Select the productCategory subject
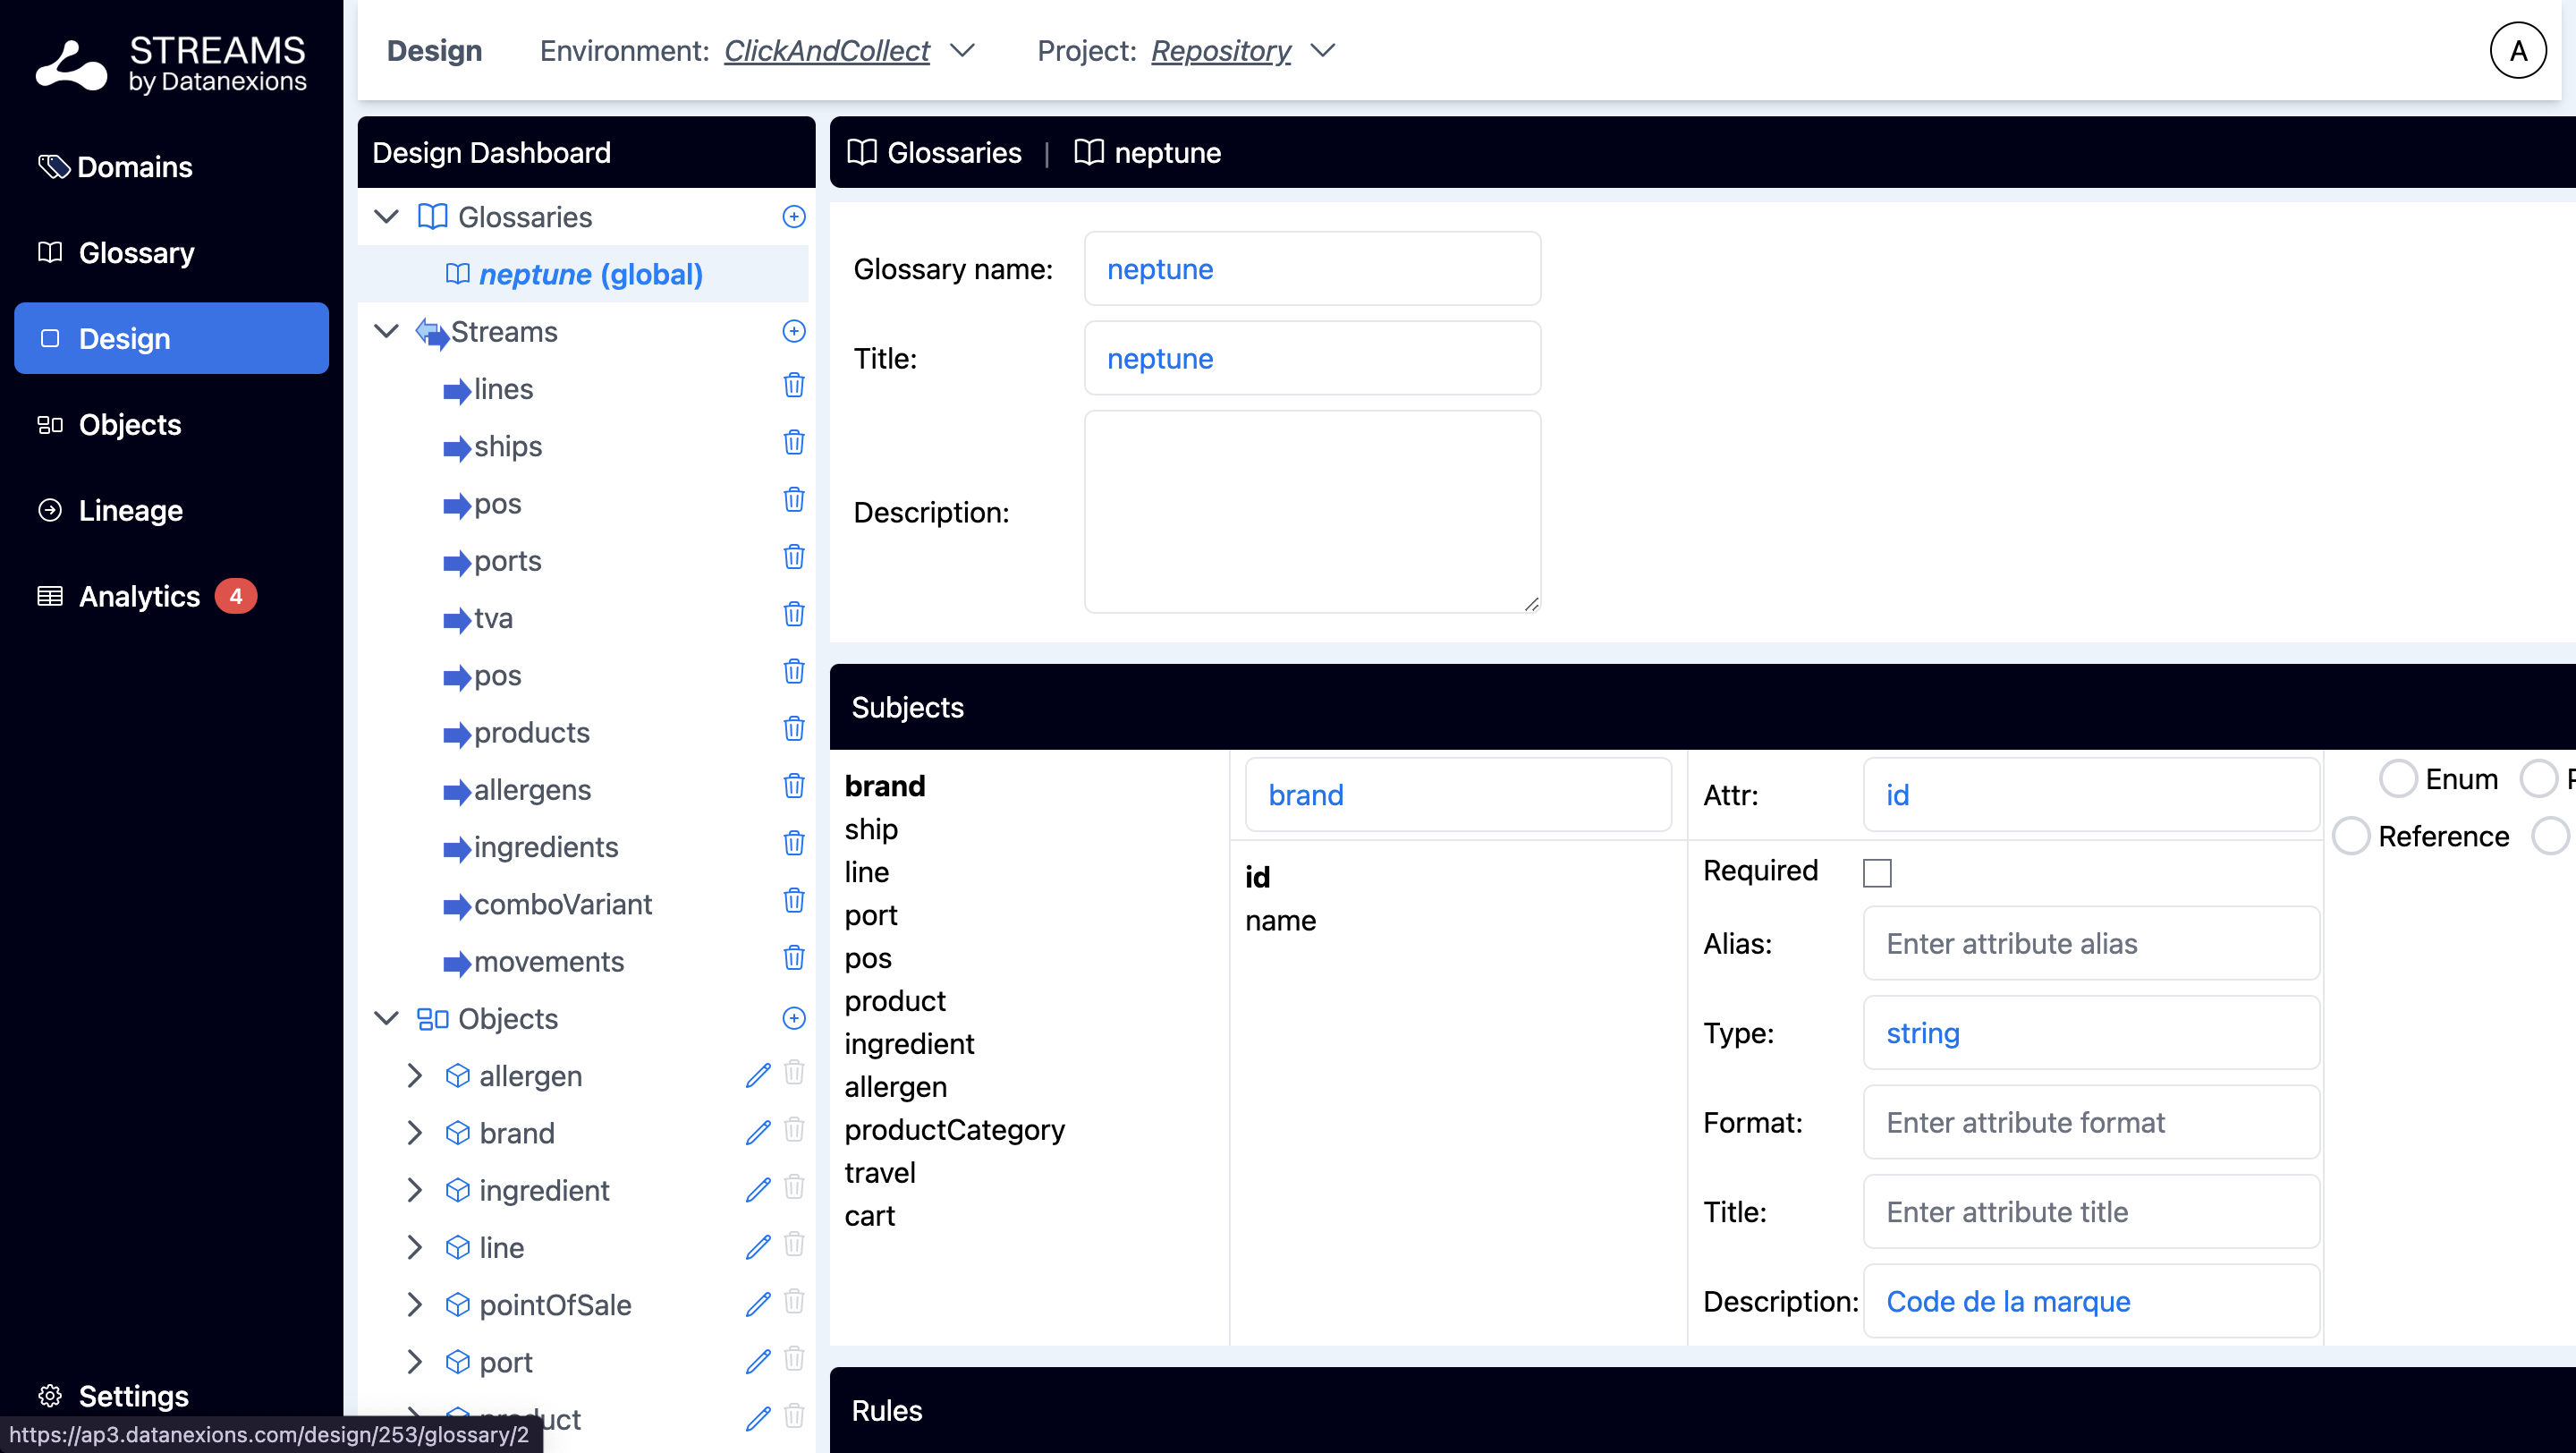 pos(954,1130)
